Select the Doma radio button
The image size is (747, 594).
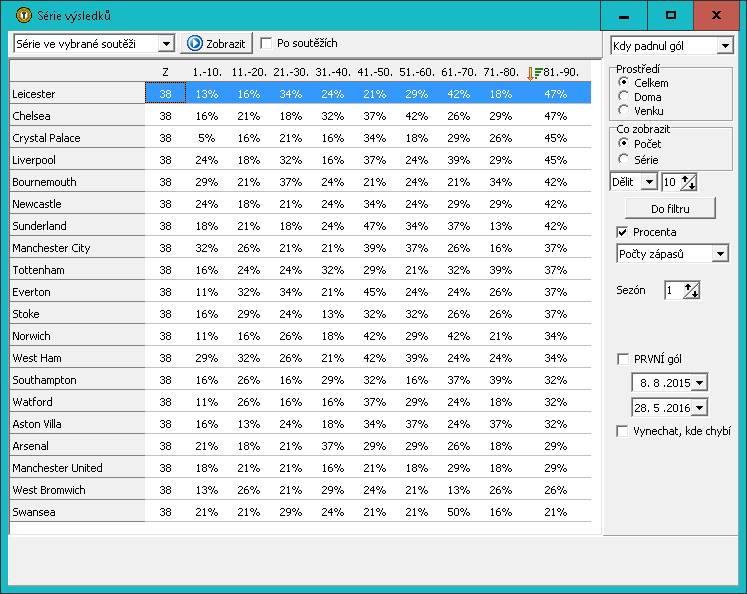tap(623, 97)
